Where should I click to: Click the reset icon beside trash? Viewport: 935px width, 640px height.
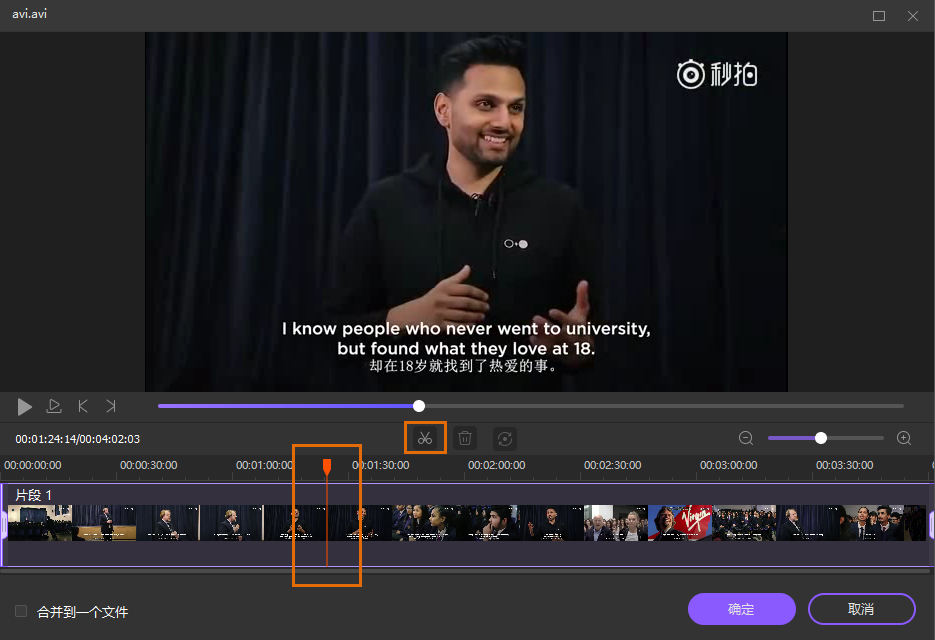(x=505, y=438)
